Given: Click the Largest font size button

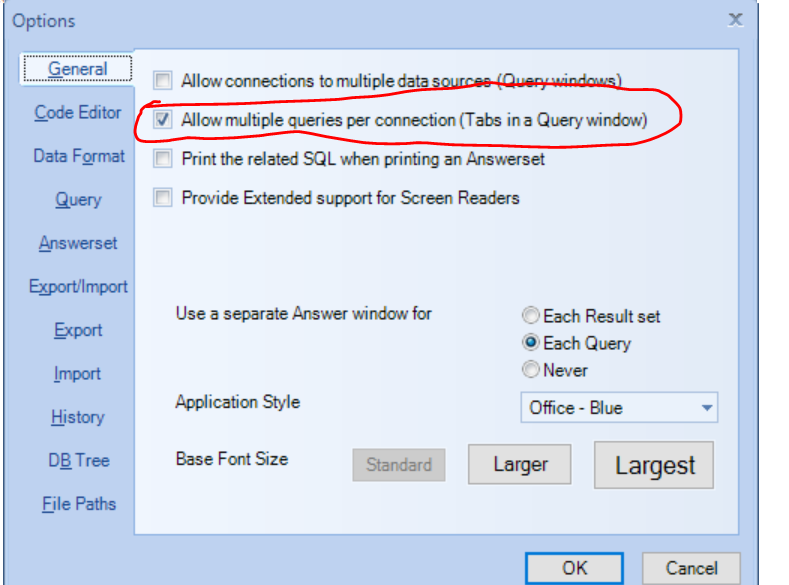Looking at the screenshot, I should tap(655, 465).
